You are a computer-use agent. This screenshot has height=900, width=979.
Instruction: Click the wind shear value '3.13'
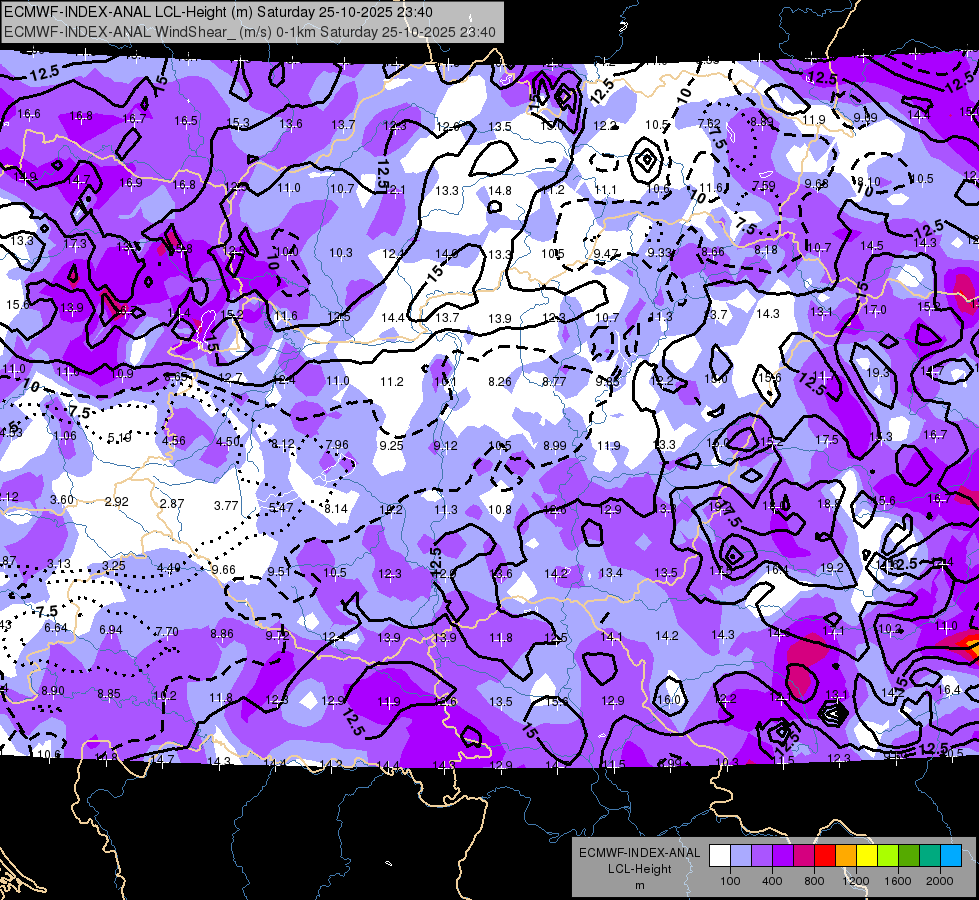pos(59,564)
